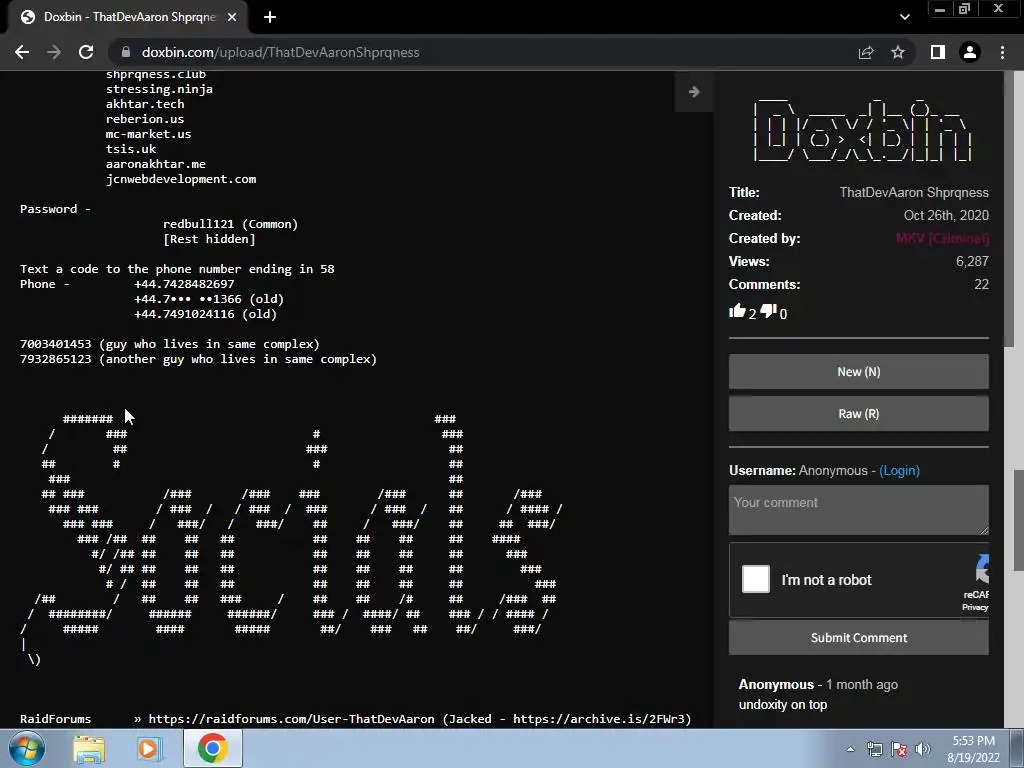Screen dimensions: 1024x768
Task: Click the reberion.us domain text
Action: point(145,119)
